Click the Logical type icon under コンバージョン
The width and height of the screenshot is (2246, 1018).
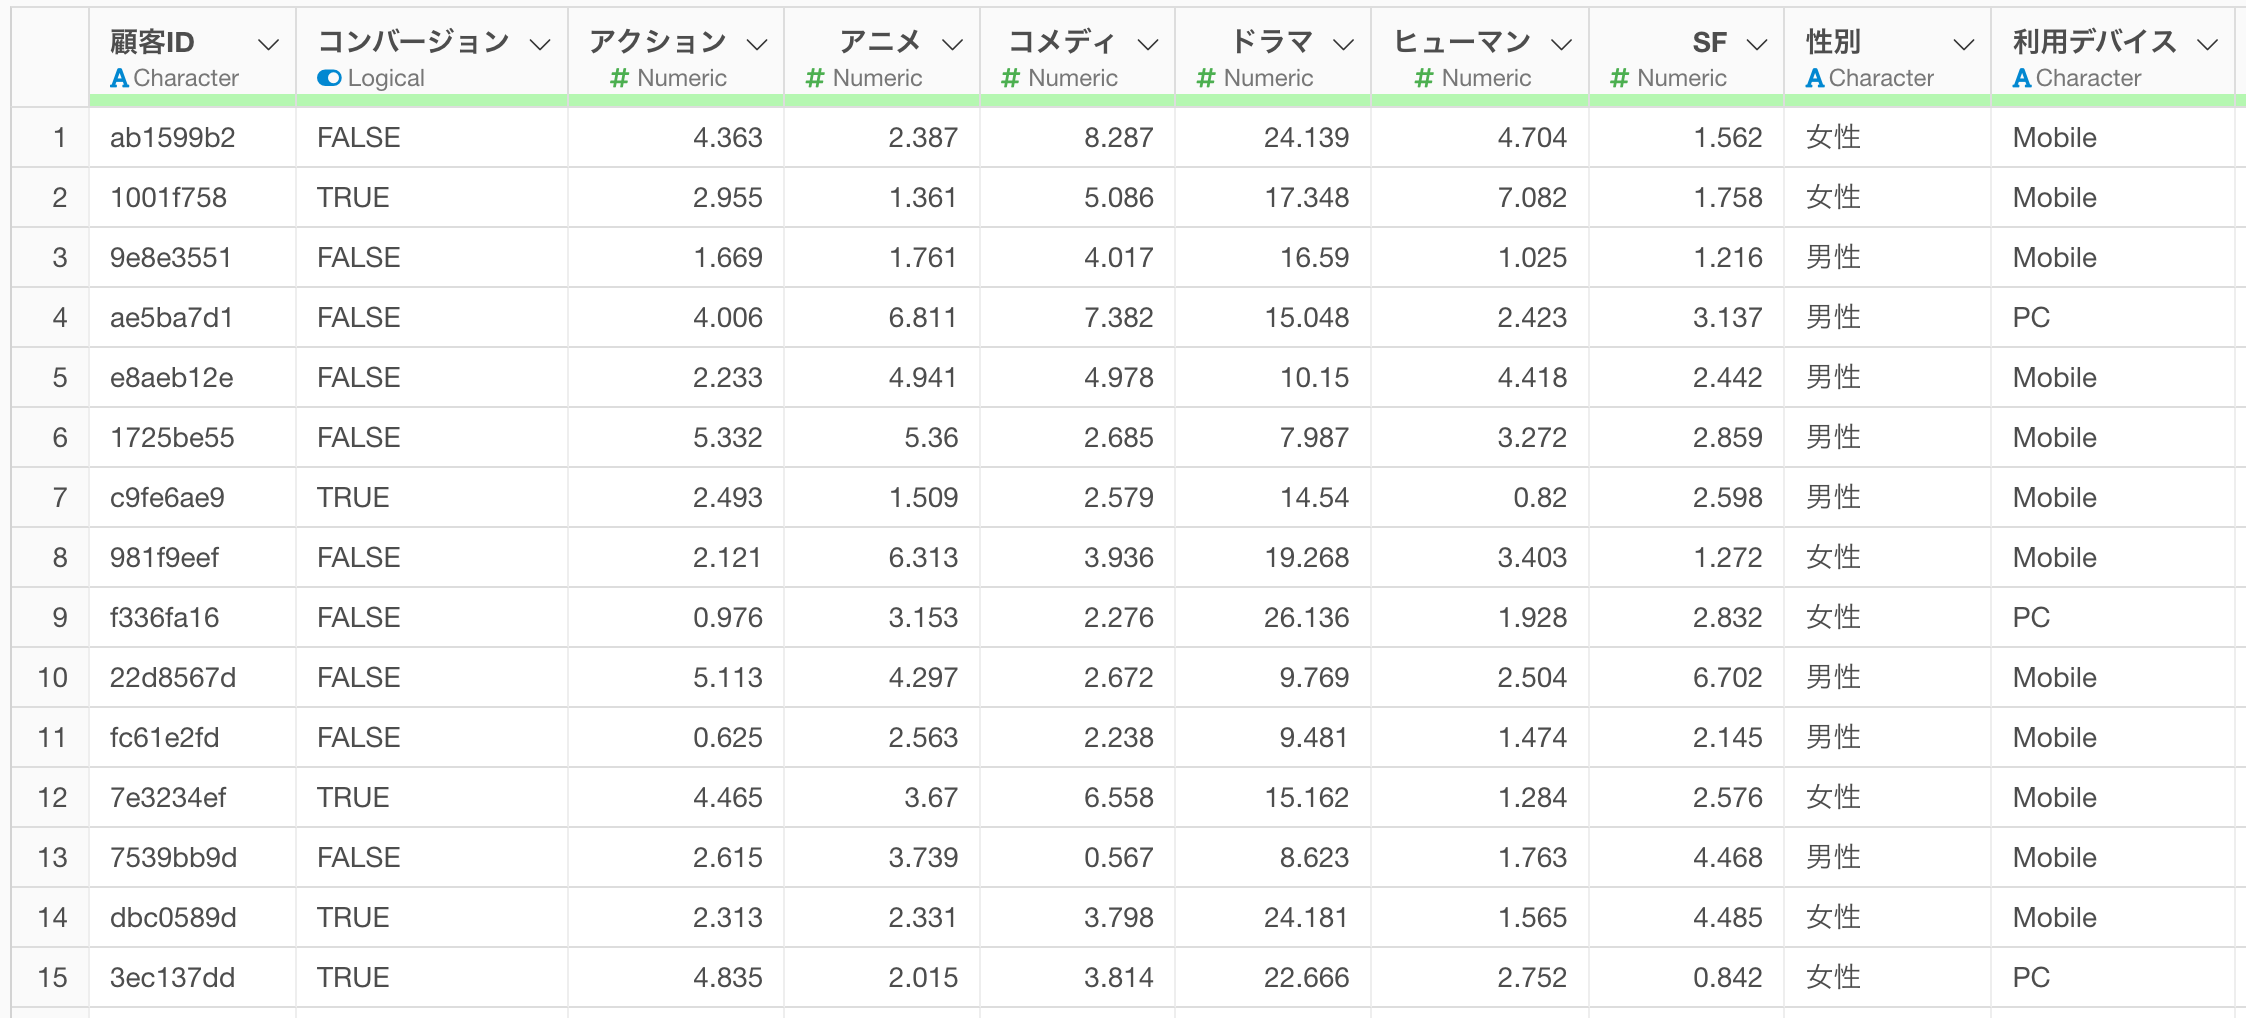click(x=329, y=78)
